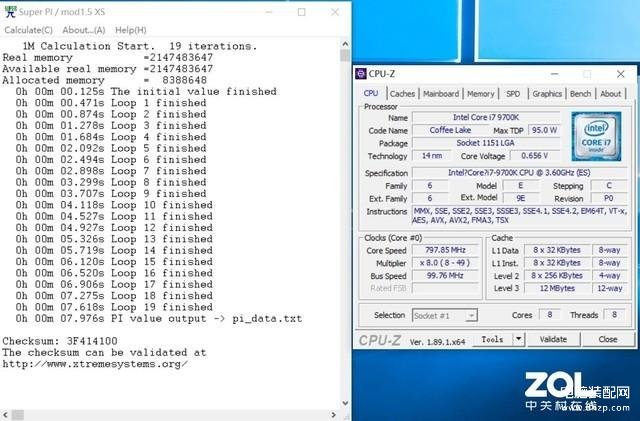The image size is (640, 421).
Task: Click the Max TDP value '95.0 W'
Action: pos(544,130)
